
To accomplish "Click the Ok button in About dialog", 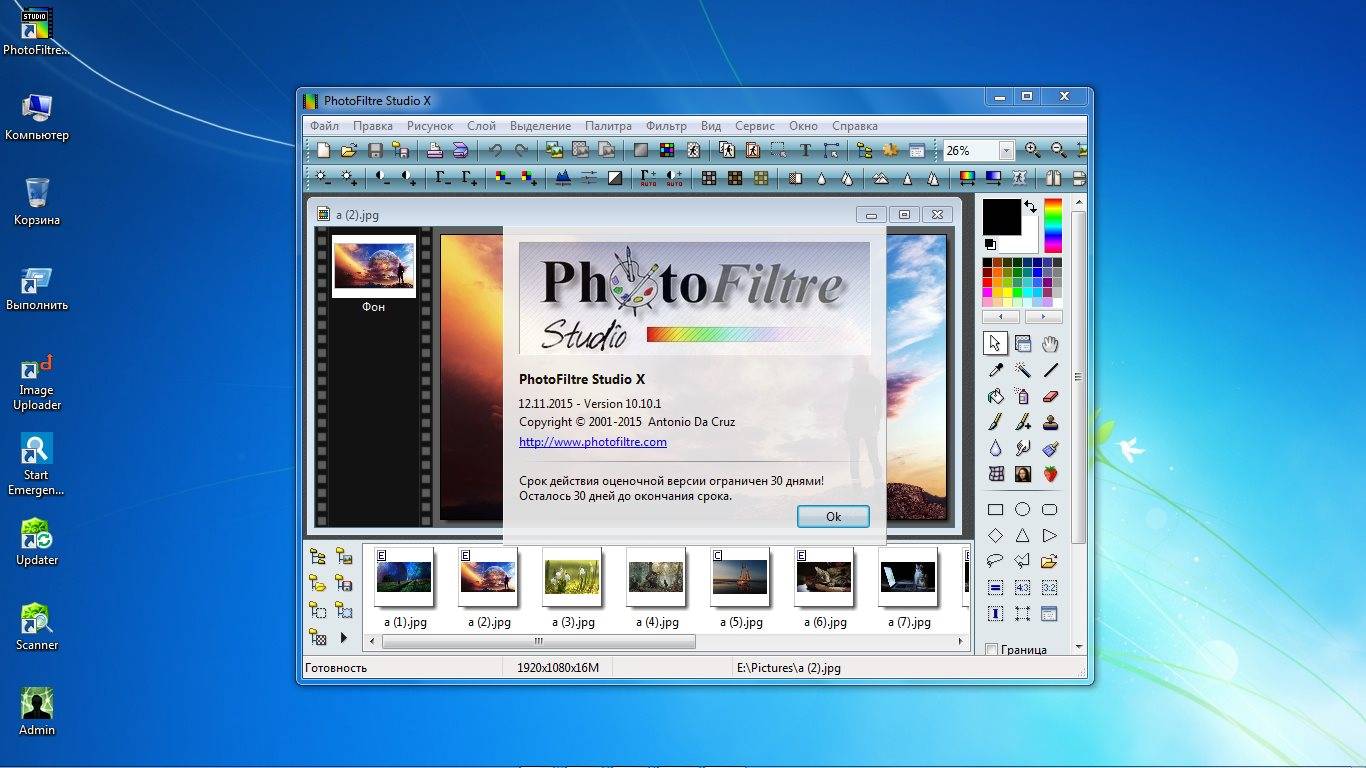I will point(833,516).
